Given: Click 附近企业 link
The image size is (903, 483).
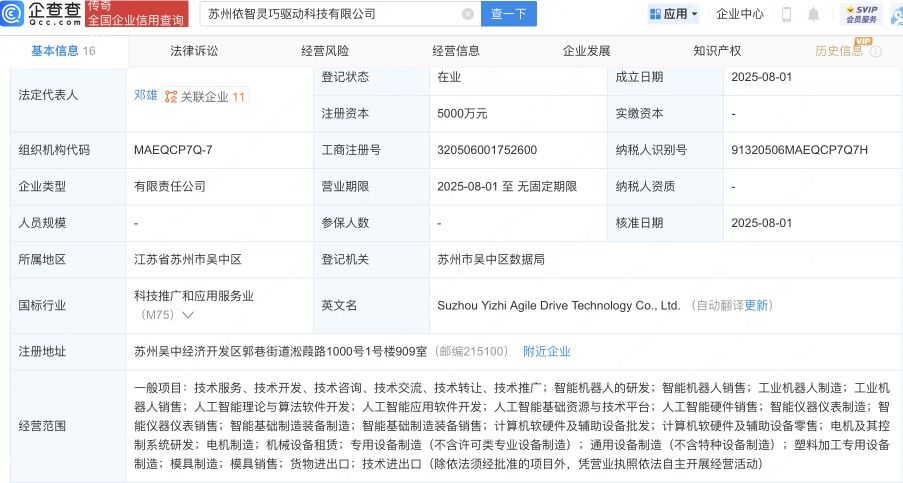Looking at the screenshot, I should tap(547, 351).
